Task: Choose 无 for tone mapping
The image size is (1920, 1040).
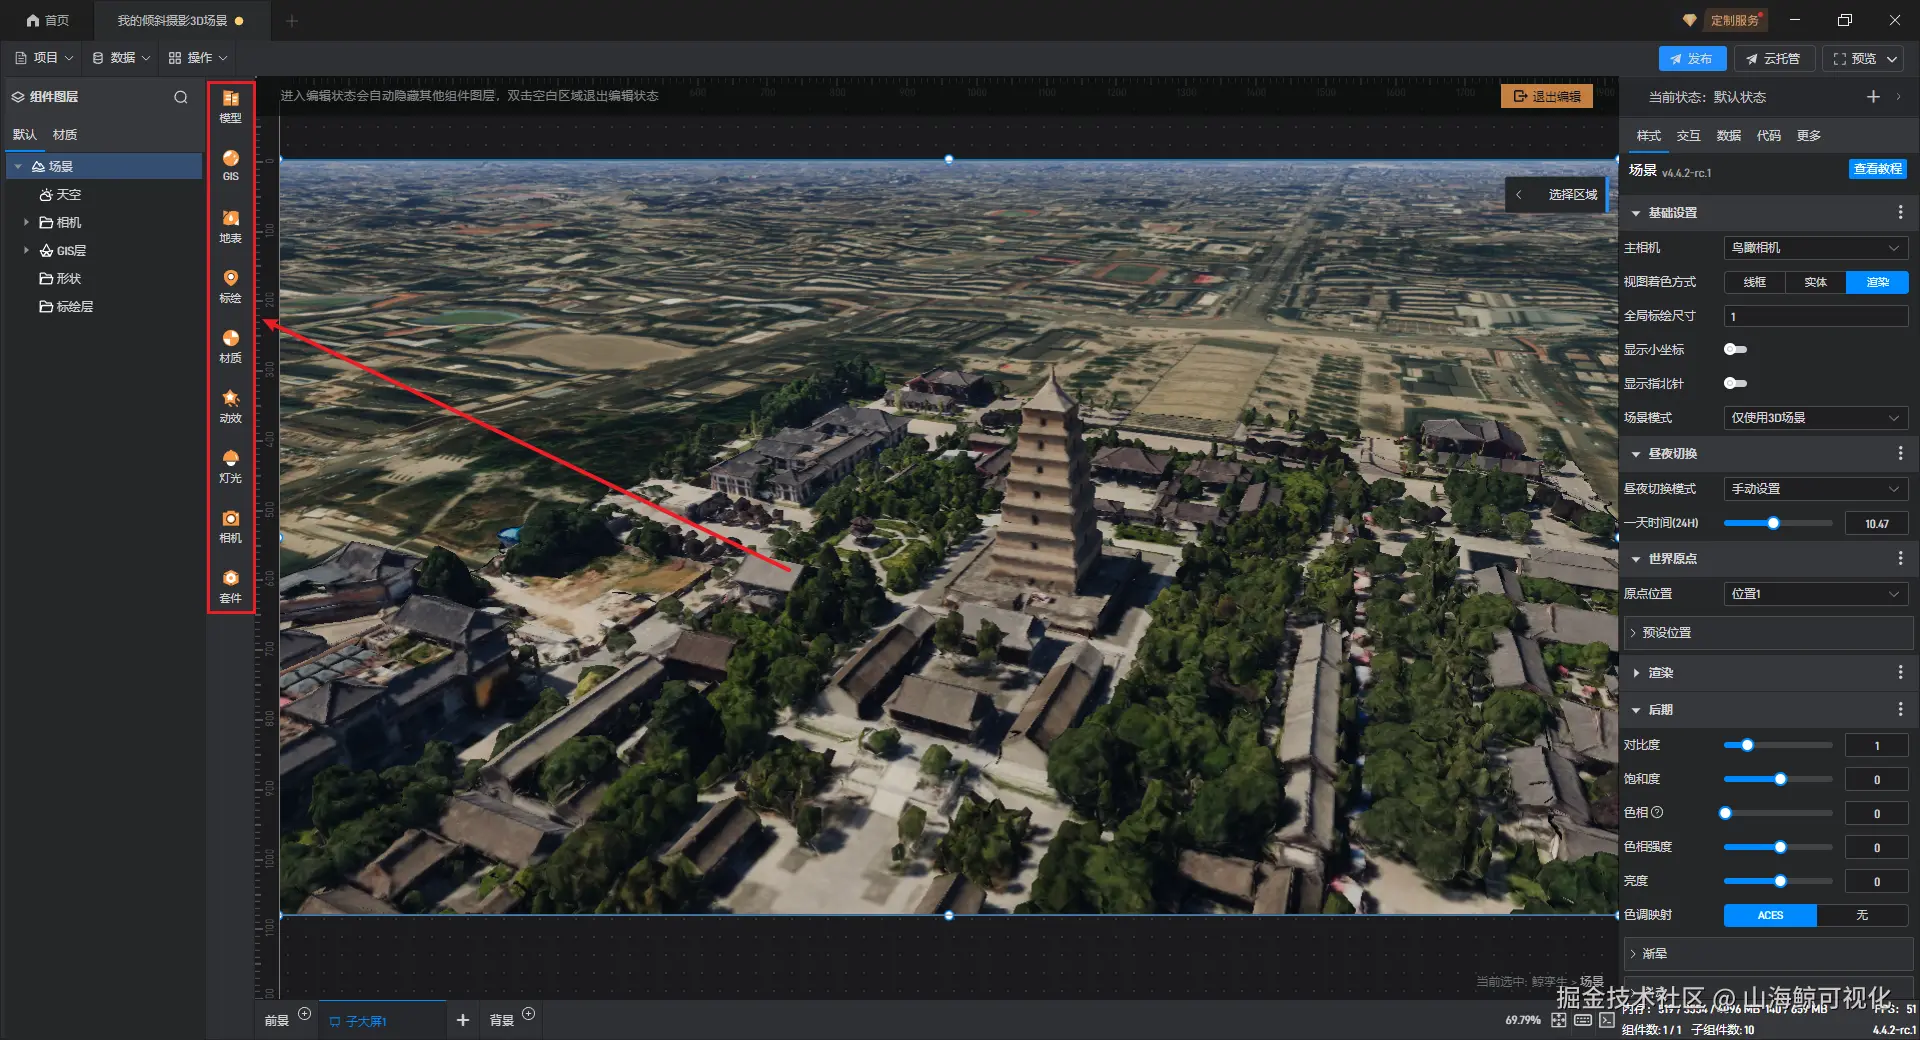Action: (1862, 915)
